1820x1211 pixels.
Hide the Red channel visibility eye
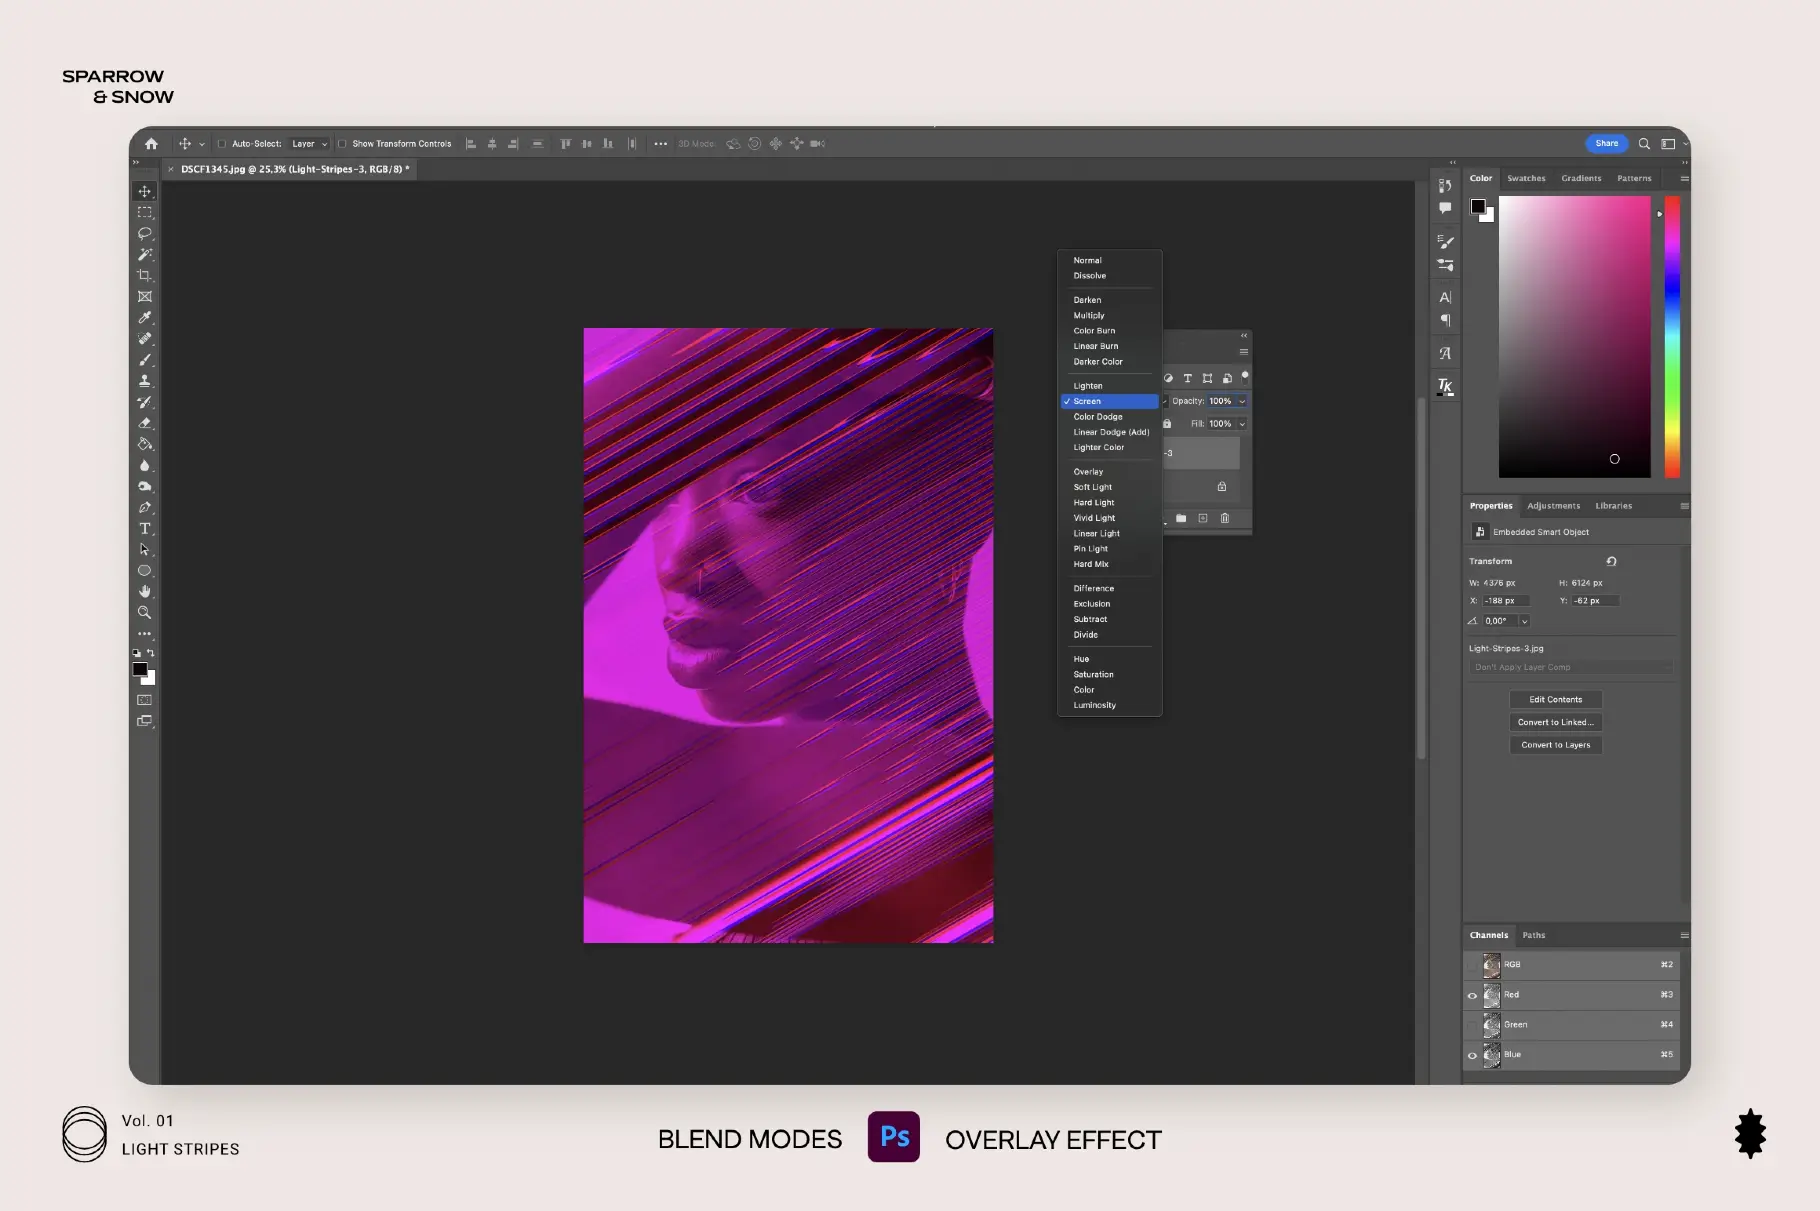(1472, 995)
